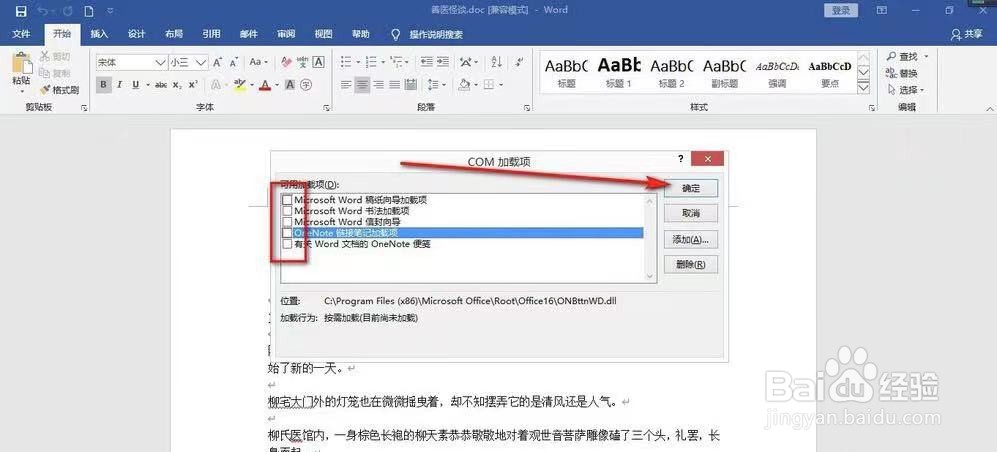Image resolution: width=997 pixels, height=452 pixels.
Task: Apply the 标题 1 style from gallery
Action: pyautogui.click(x=619, y=72)
